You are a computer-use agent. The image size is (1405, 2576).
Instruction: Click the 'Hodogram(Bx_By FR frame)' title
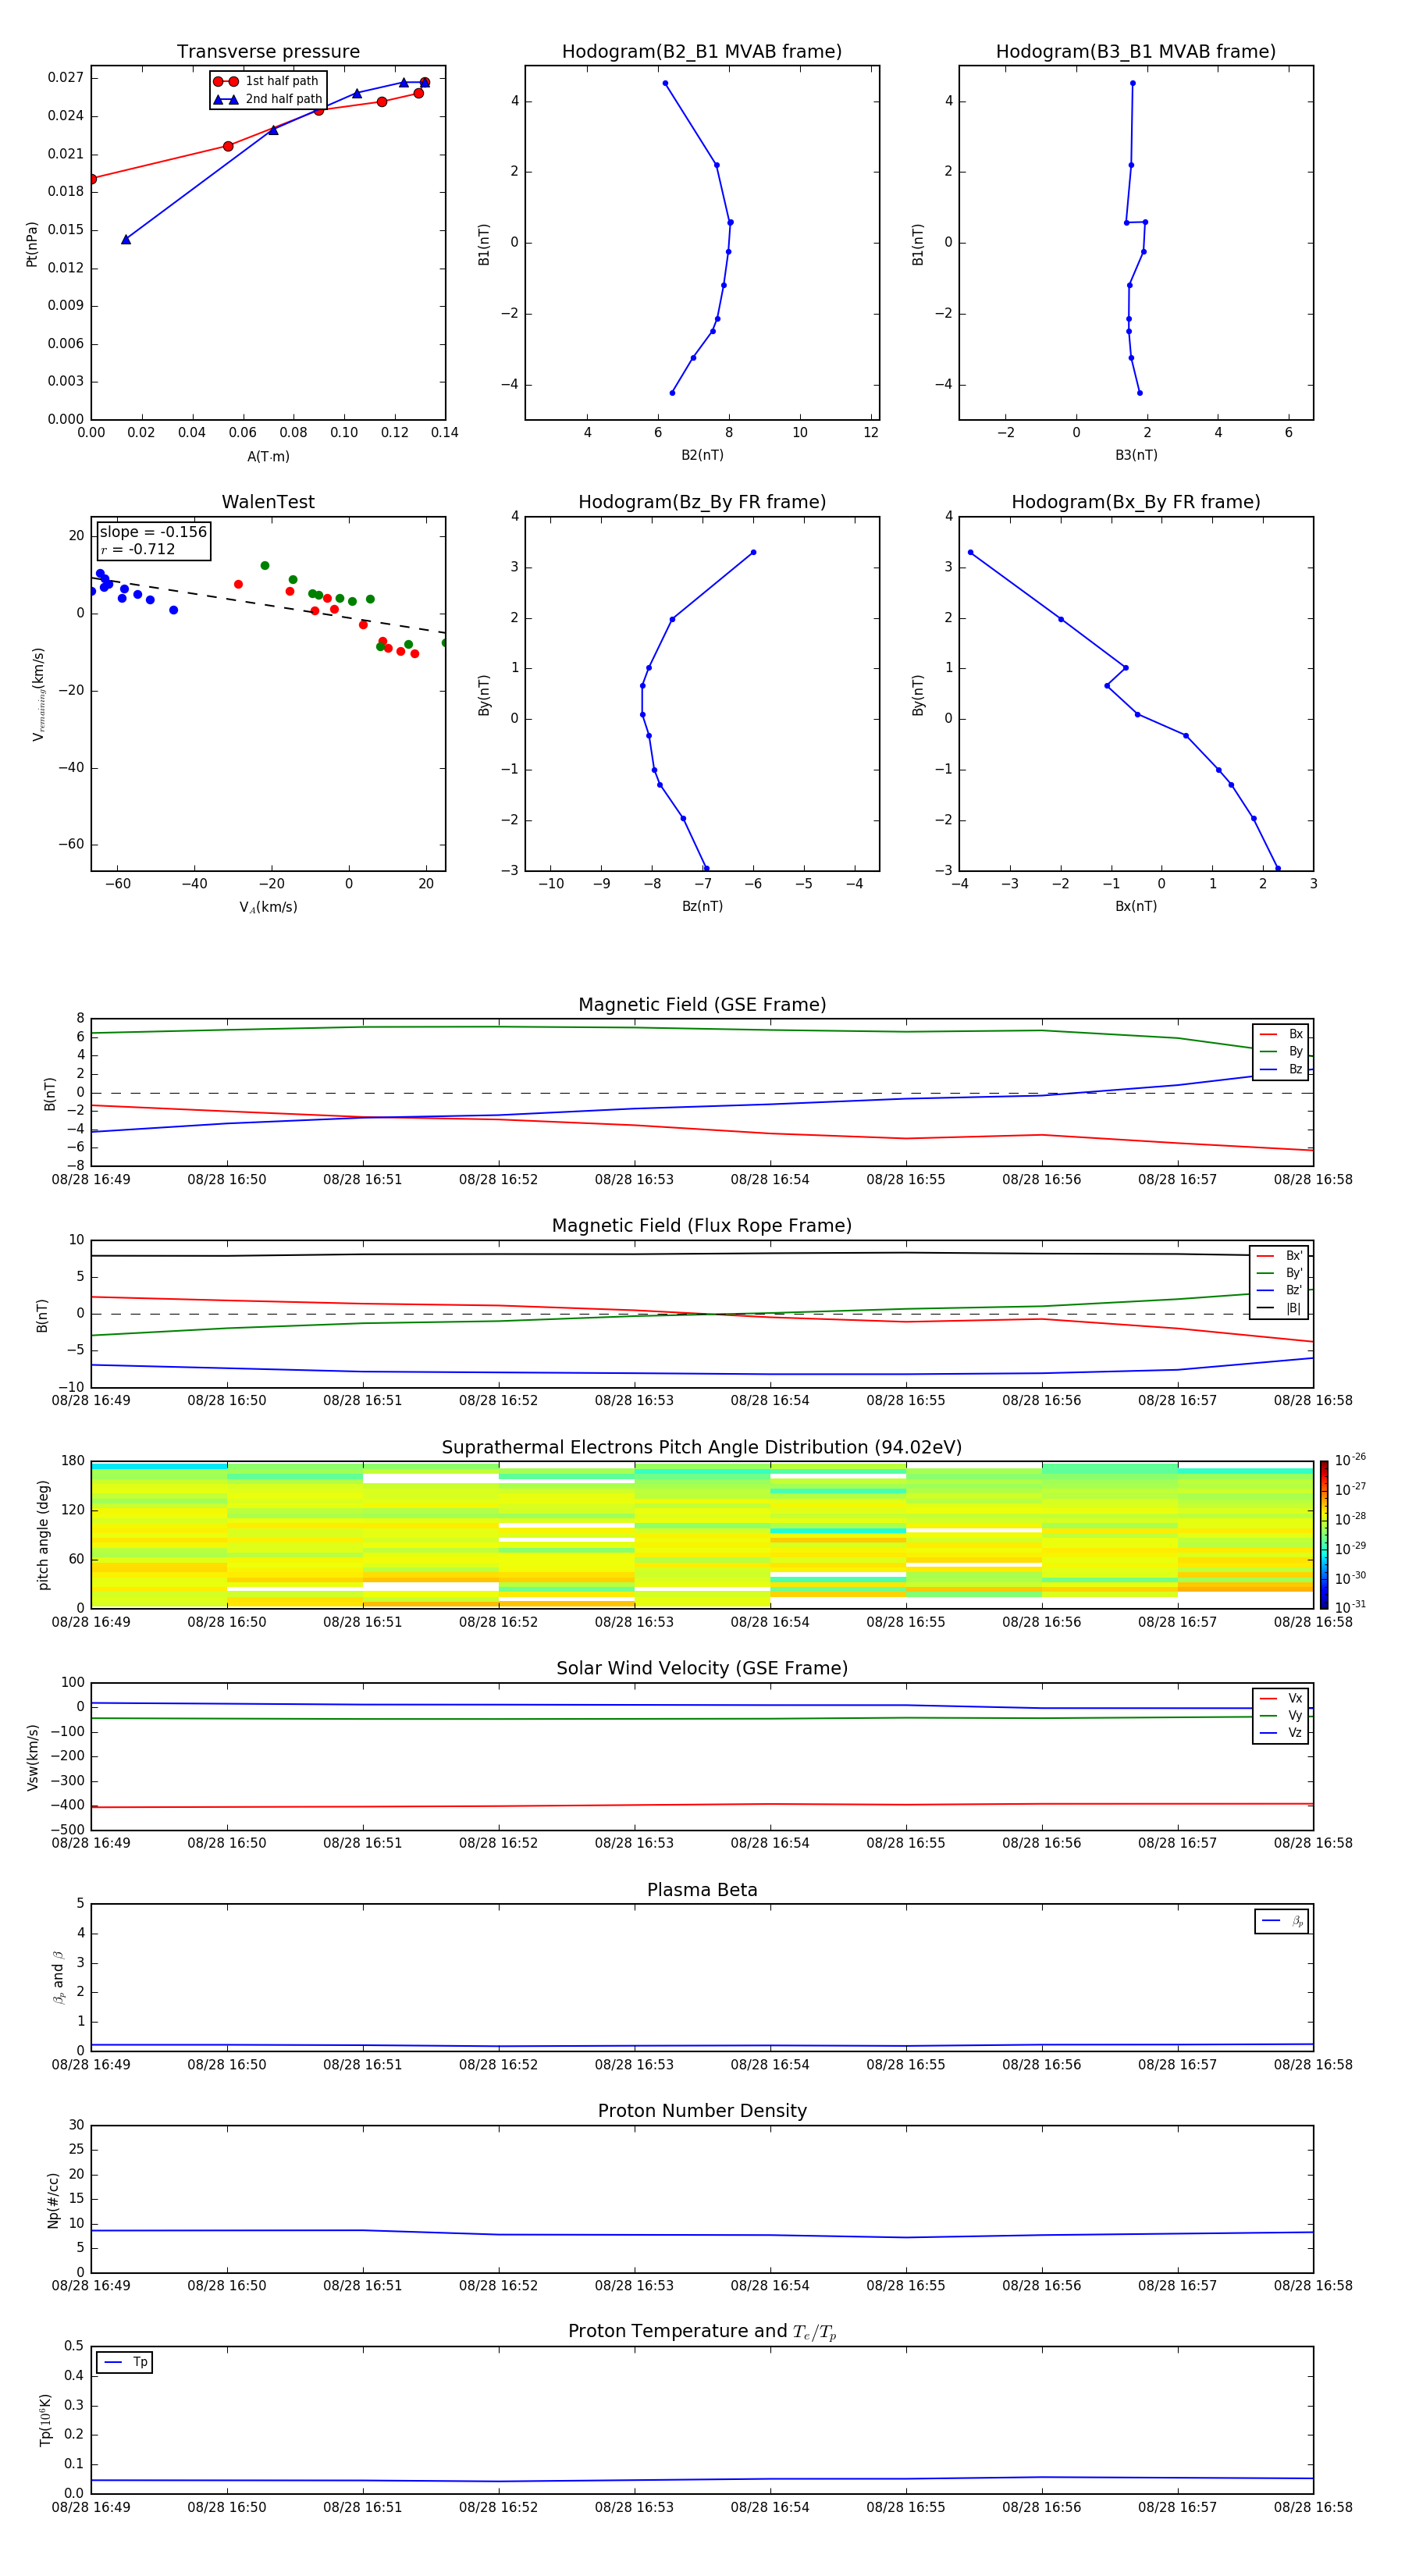[1136, 502]
